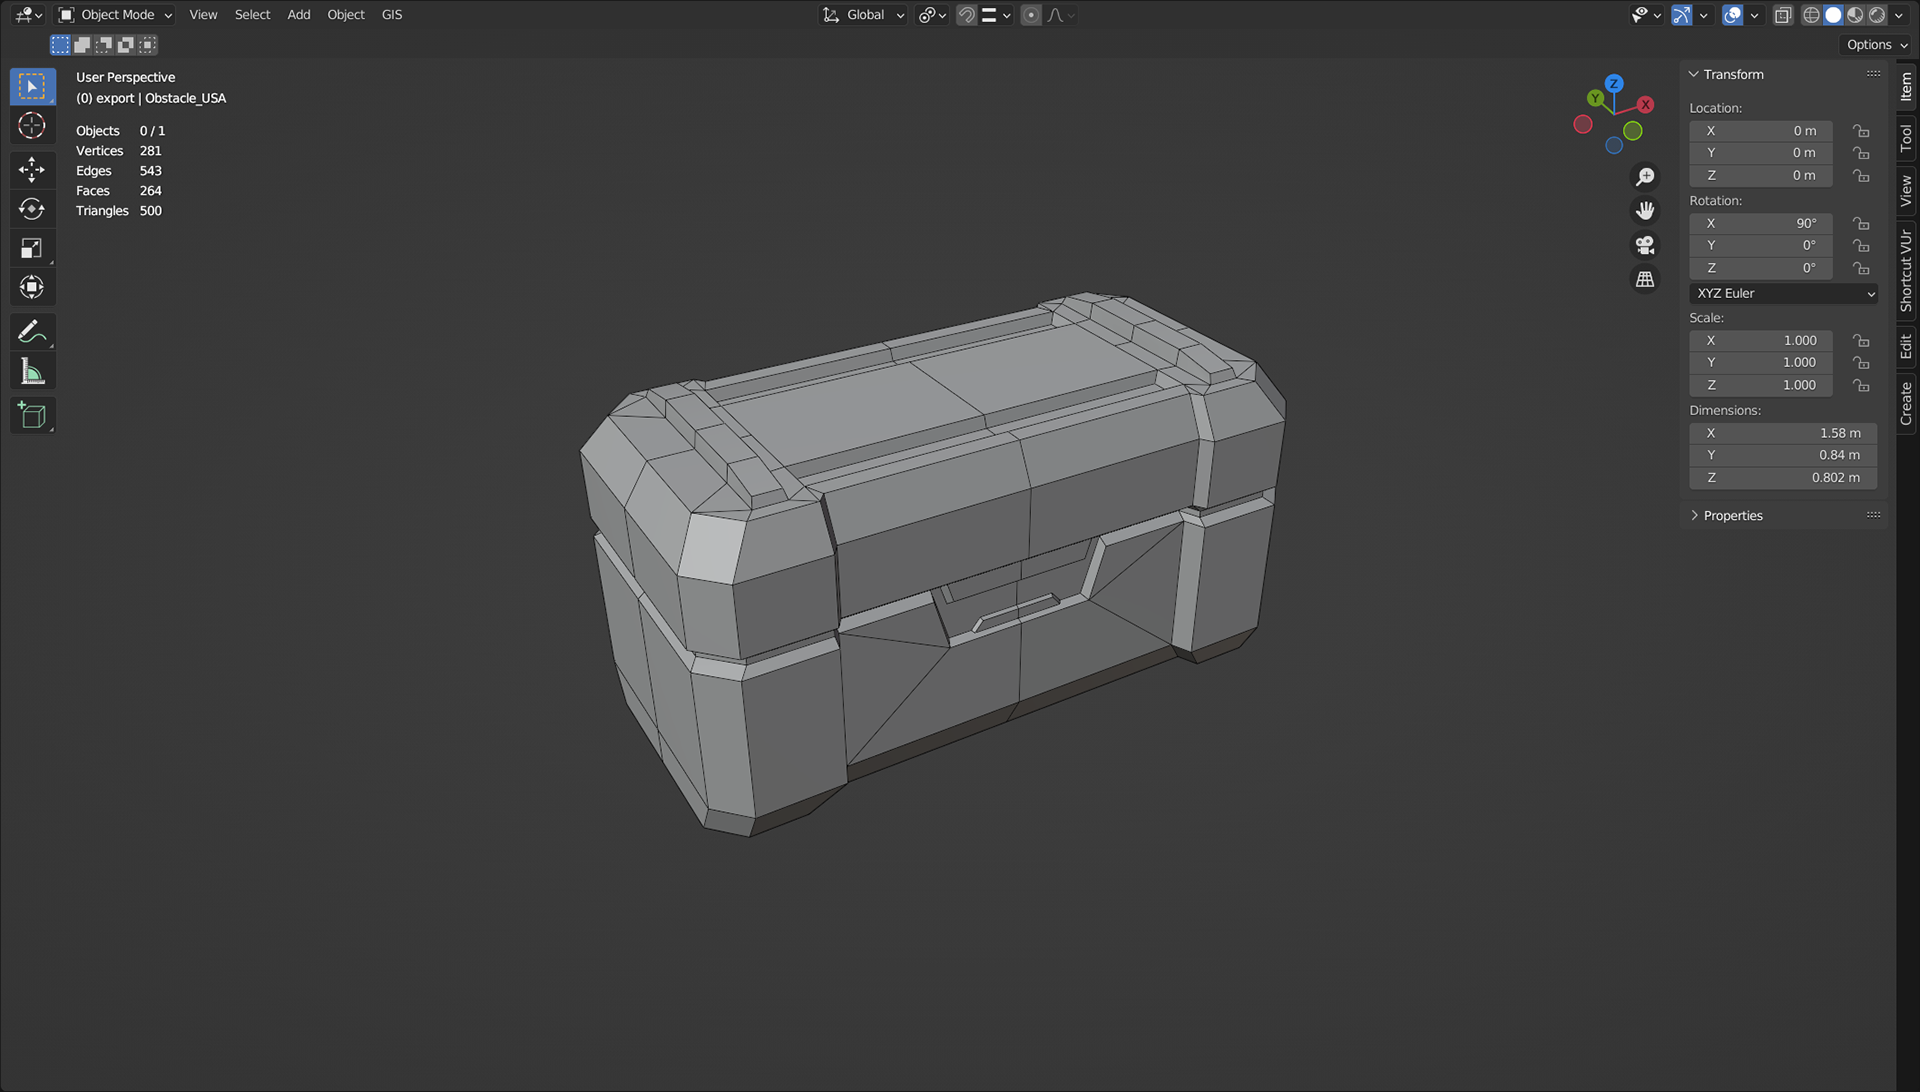Activate the Move tool
The height and width of the screenshot is (1092, 1920).
pyautogui.click(x=32, y=169)
